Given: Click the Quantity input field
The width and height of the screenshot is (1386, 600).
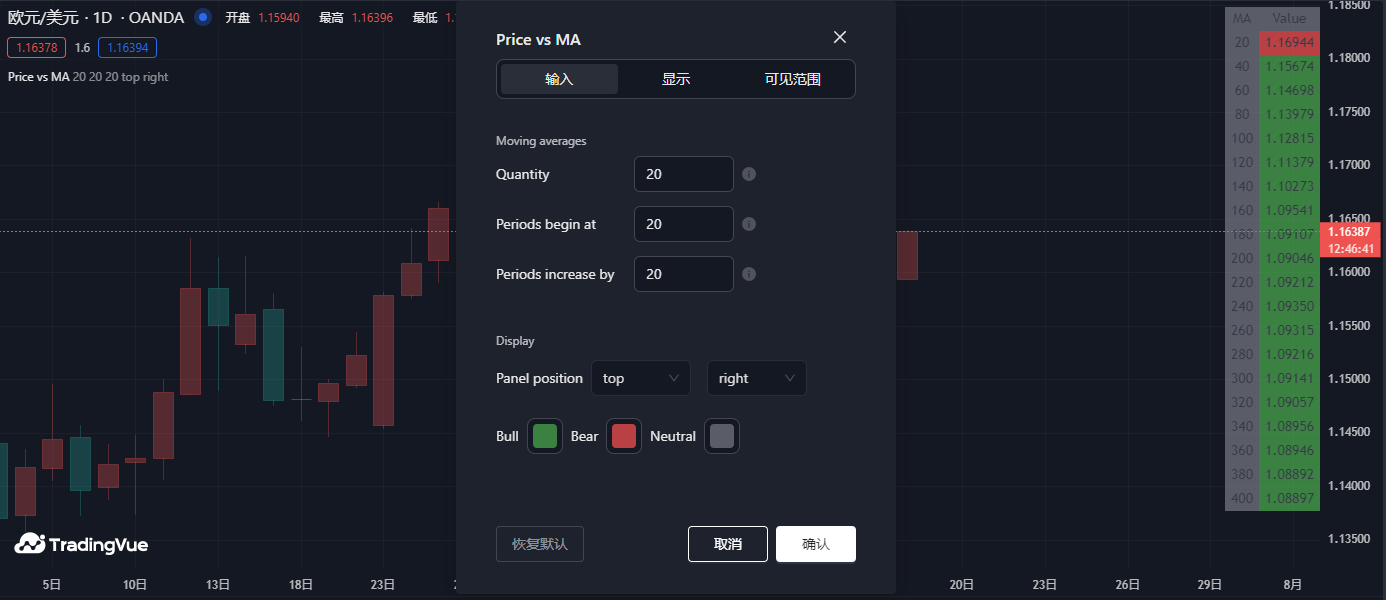Looking at the screenshot, I should click(684, 174).
